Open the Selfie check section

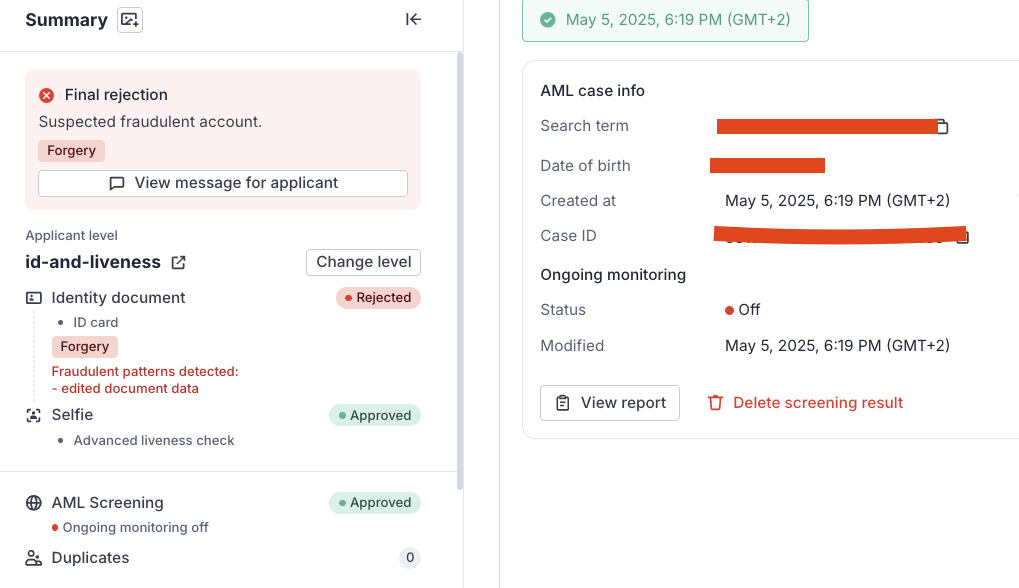72,415
